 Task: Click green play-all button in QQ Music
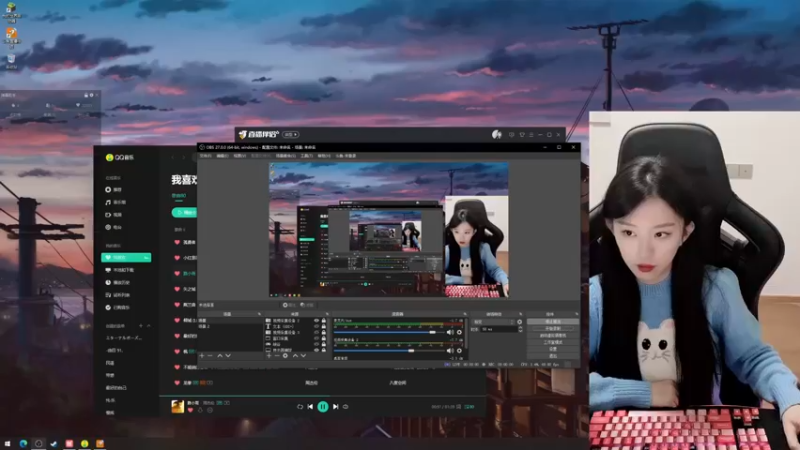[184, 212]
